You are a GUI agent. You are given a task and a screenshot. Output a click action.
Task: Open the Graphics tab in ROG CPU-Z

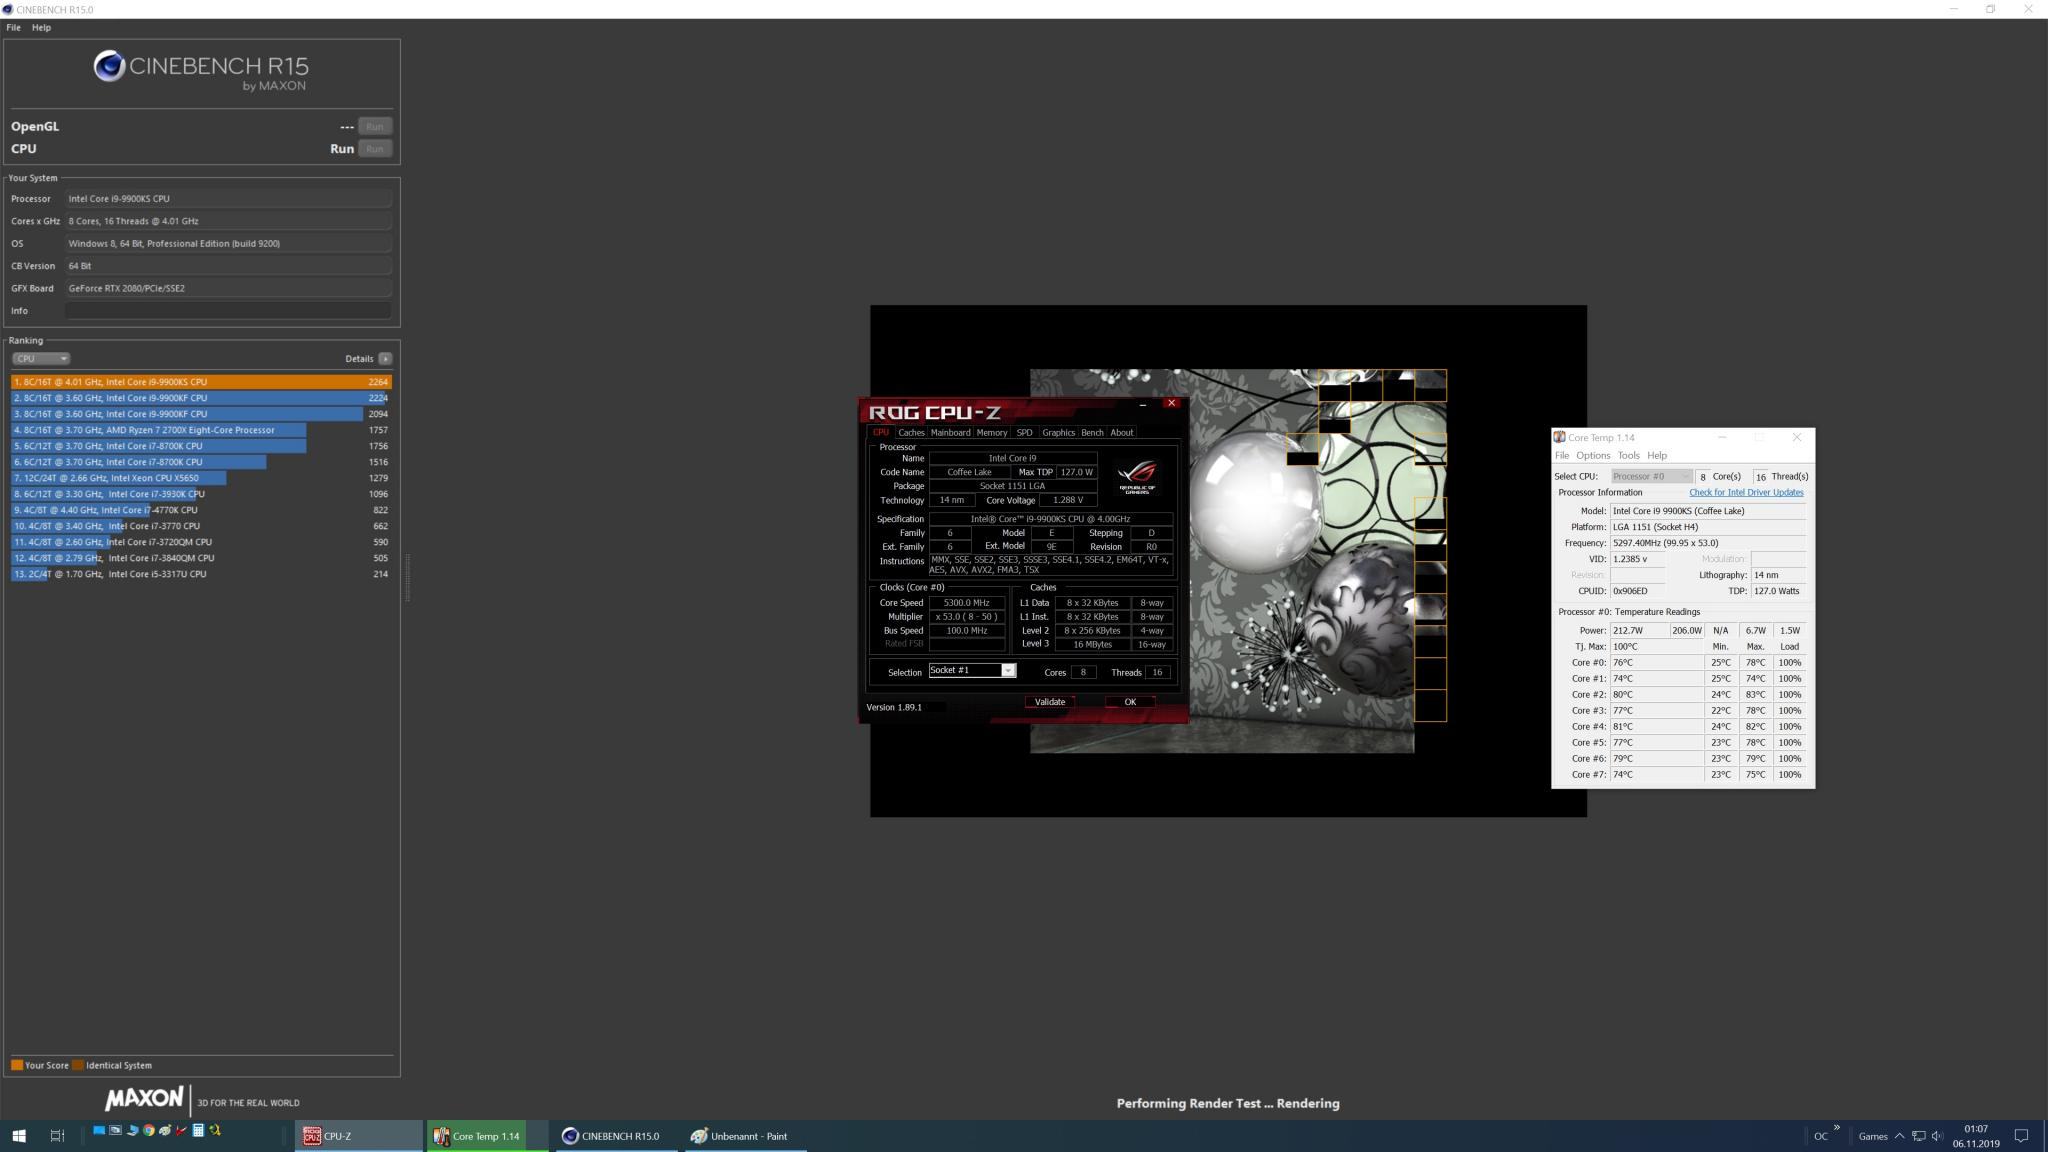(1058, 432)
